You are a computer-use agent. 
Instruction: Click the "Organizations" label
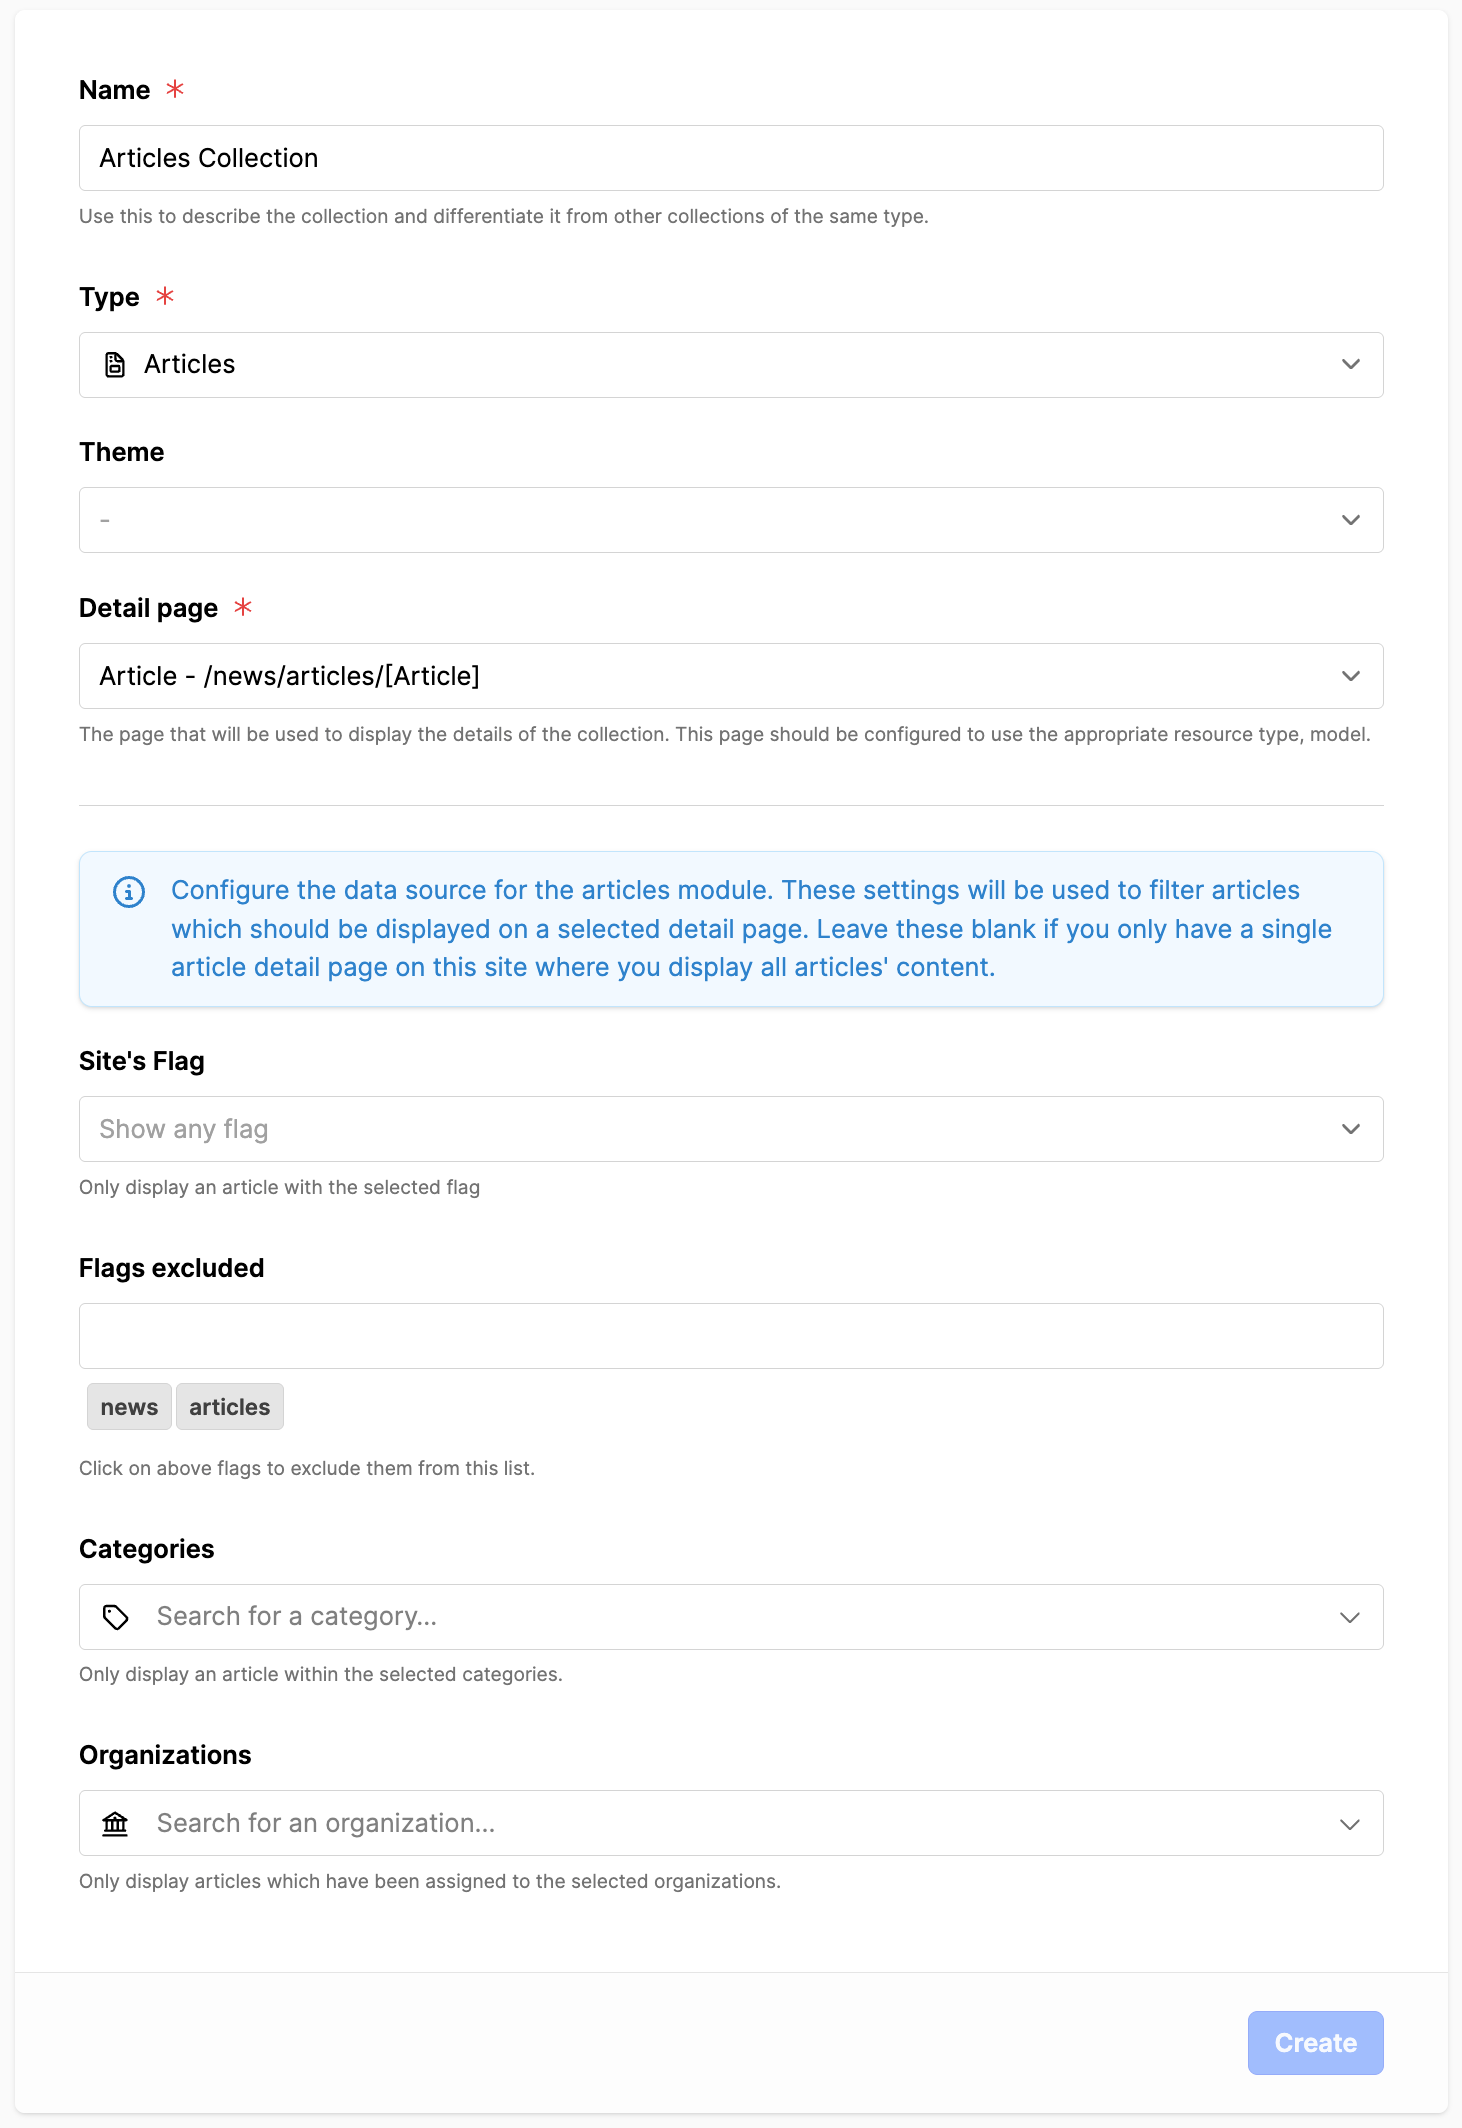click(x=165, y=1755)
